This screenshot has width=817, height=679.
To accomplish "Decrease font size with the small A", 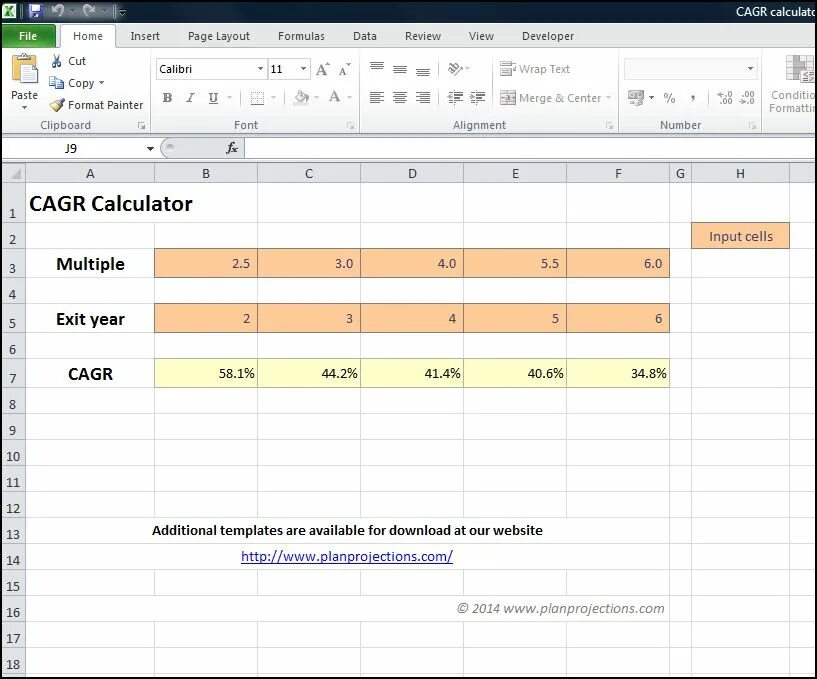I will point(344,69).
